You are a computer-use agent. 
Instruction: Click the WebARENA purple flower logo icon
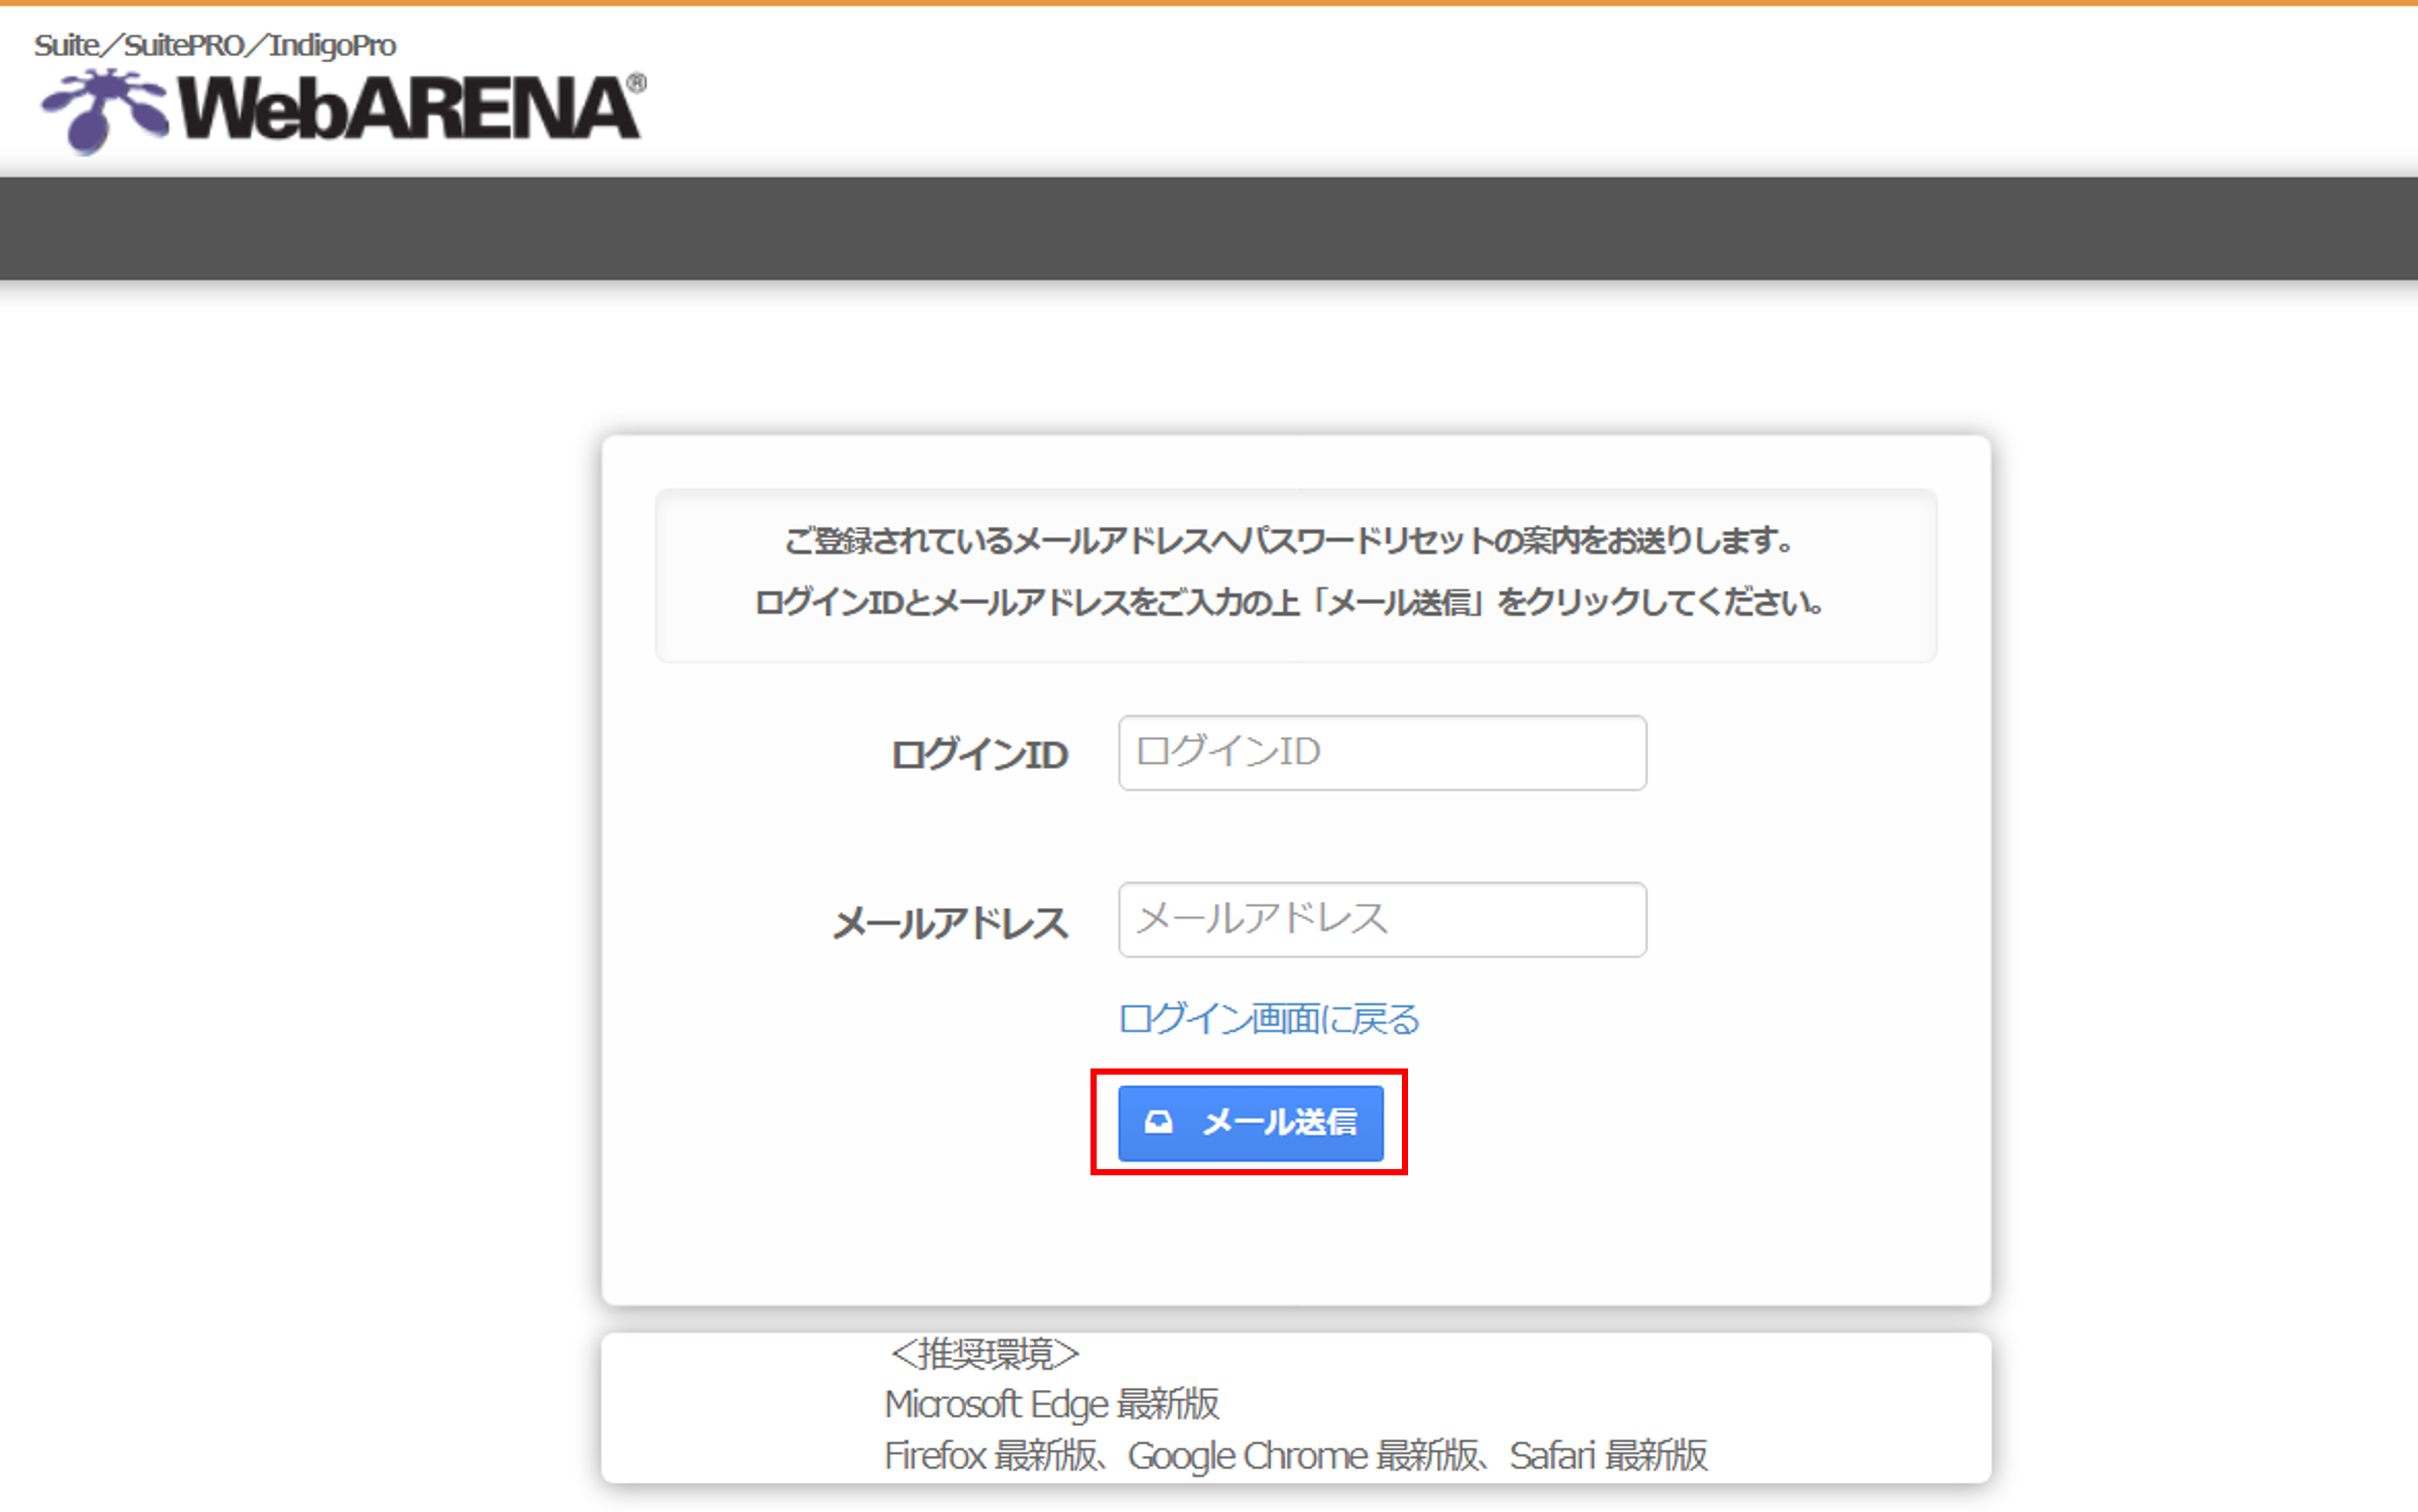[103, 110]
